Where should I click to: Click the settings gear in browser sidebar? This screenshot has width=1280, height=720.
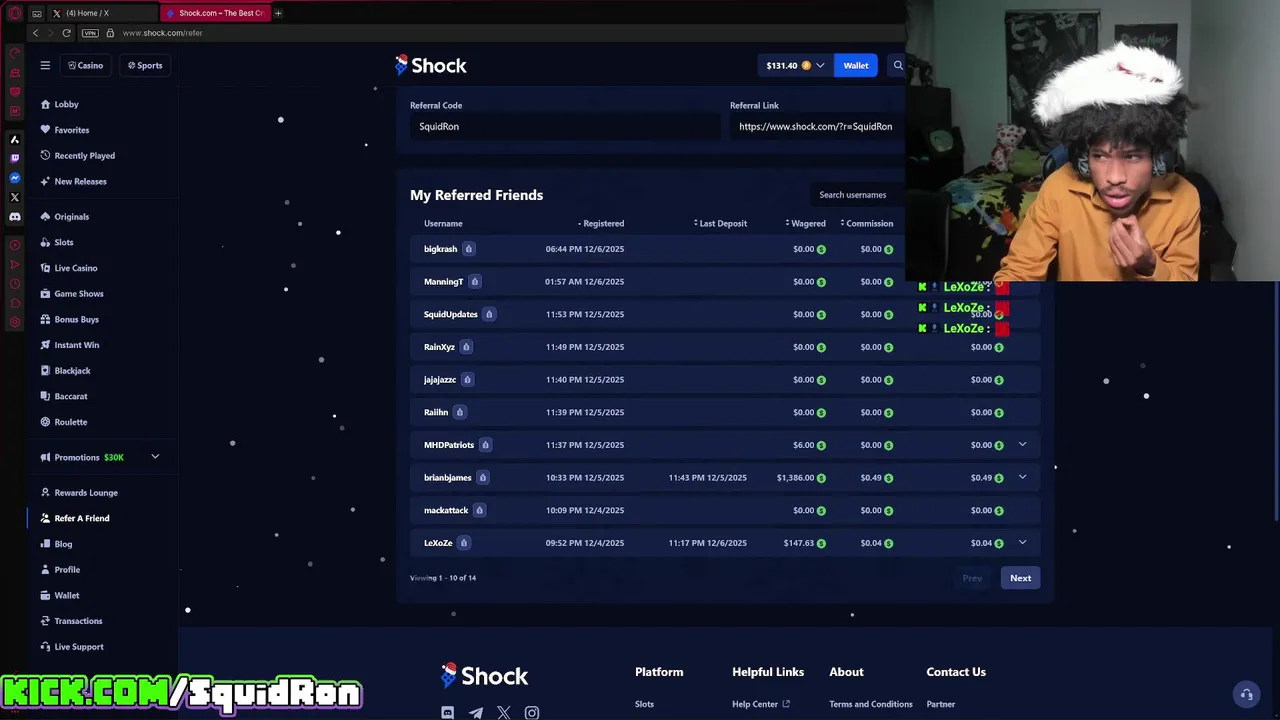[14, 322]
